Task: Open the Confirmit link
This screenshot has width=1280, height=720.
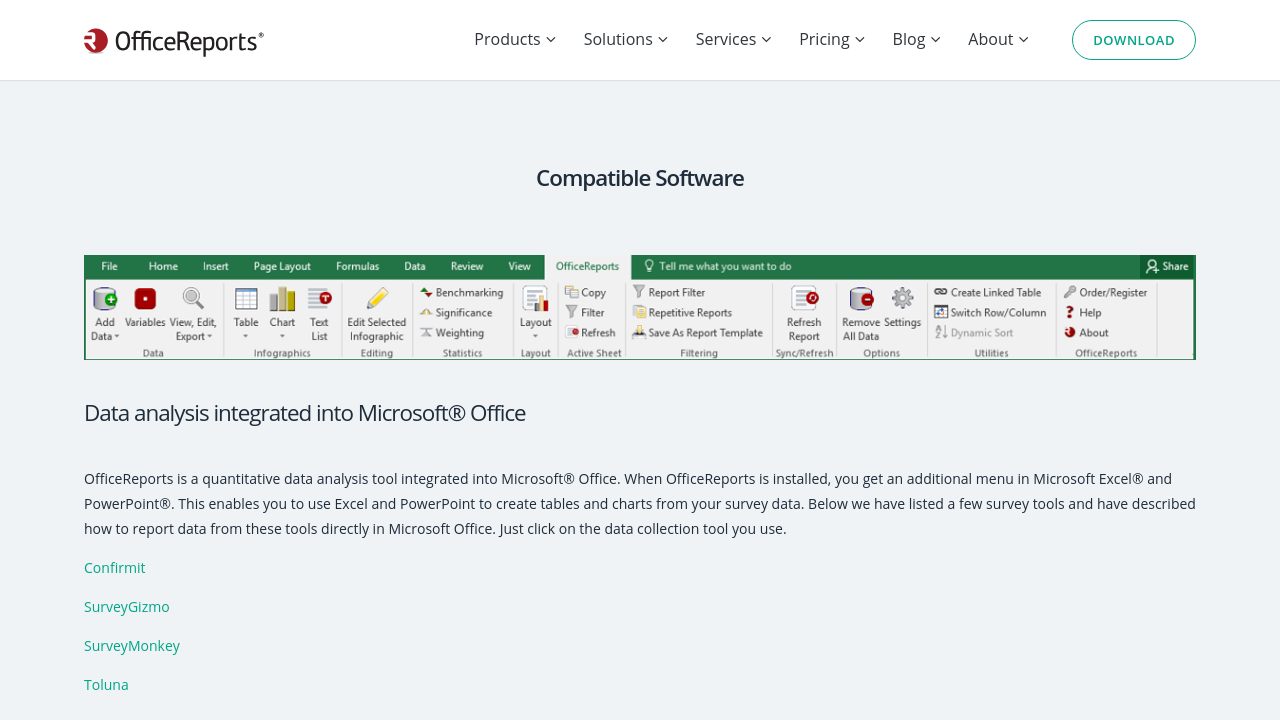Action: click(x=115, y=568)
